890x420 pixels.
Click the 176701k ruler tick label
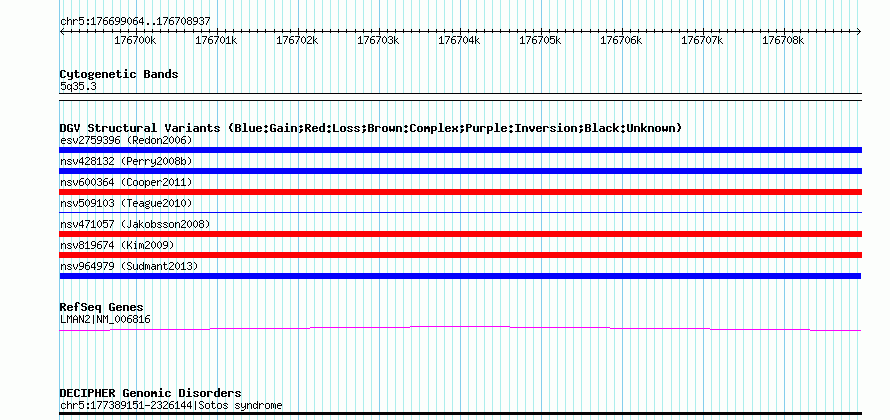(x=216, y=40)
